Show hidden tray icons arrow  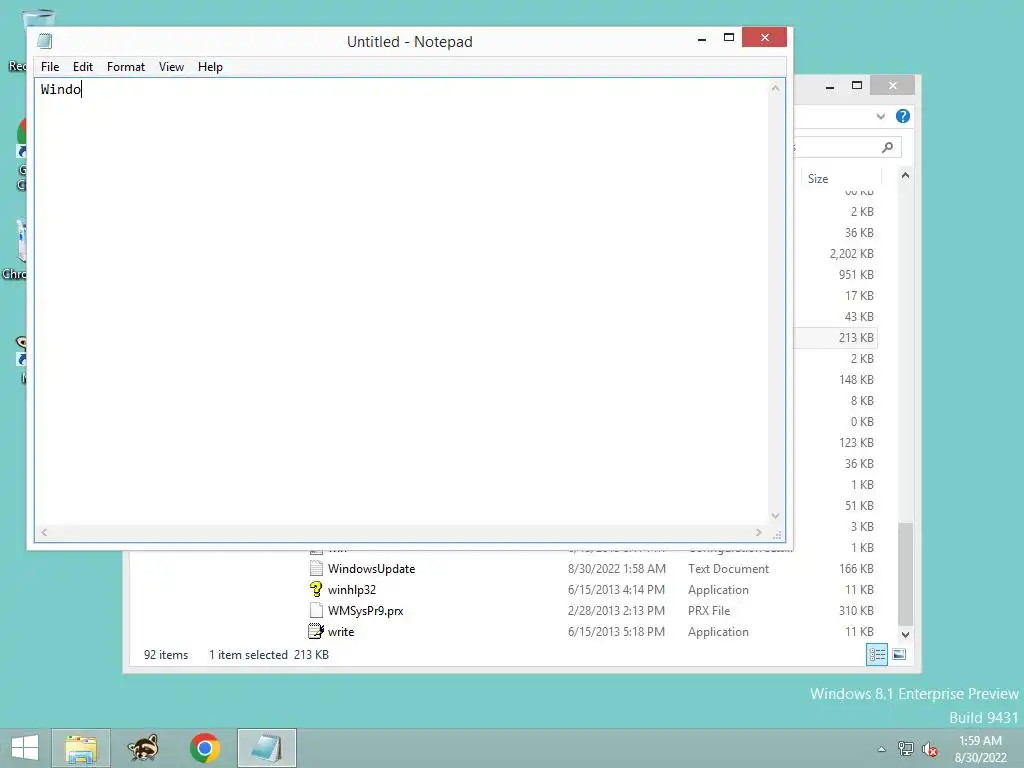click(881, 749)
